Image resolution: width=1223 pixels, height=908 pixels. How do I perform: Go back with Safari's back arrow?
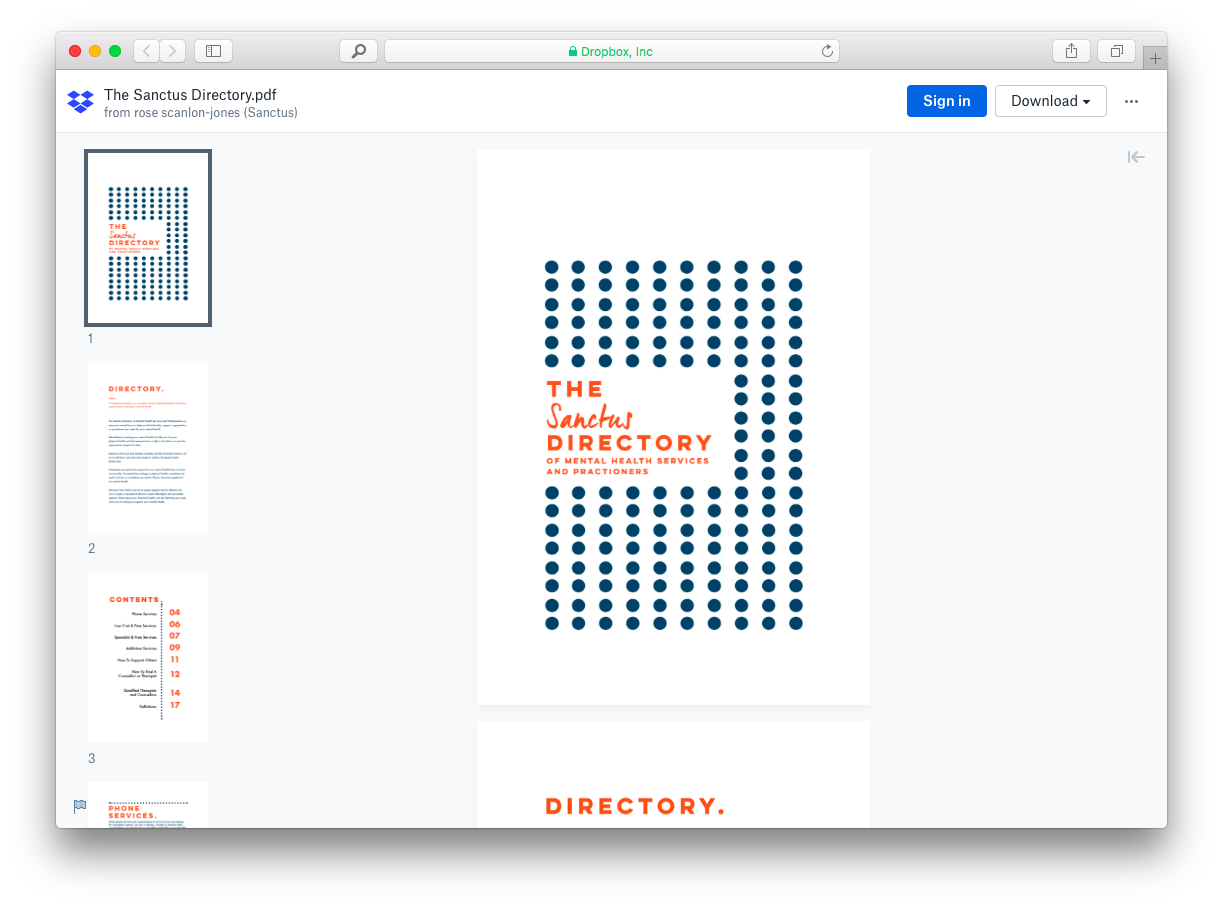[146, 51]
